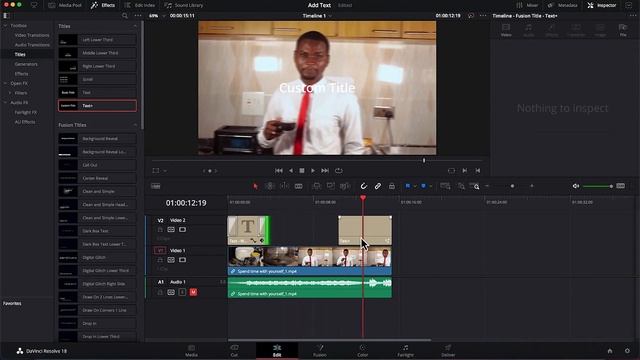Collapse the Fusion Titles section chevron

(x=135, y=125)
